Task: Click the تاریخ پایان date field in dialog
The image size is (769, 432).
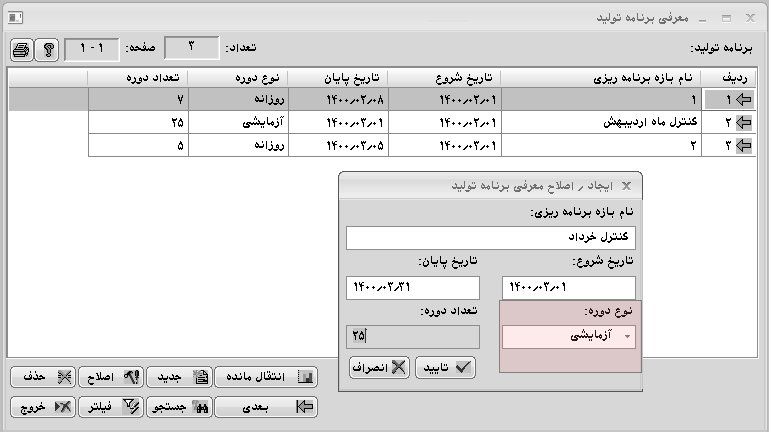Action: coord(412,288)
